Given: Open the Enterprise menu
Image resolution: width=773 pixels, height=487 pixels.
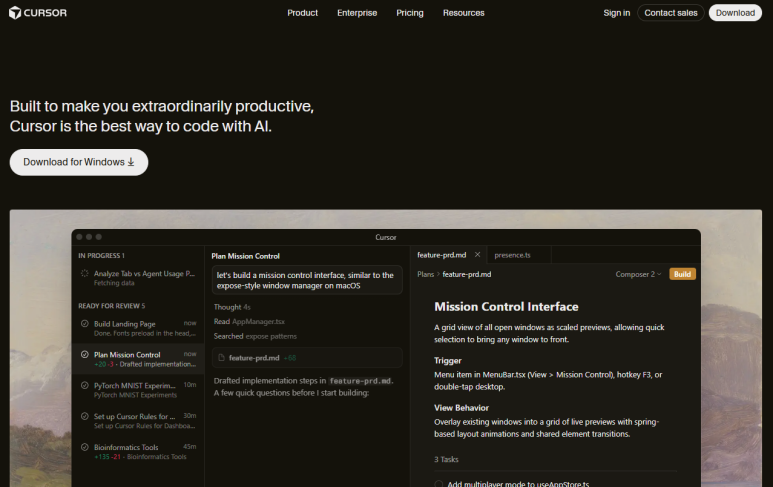Looking at the screenshot, I should (x=357, y=13).
